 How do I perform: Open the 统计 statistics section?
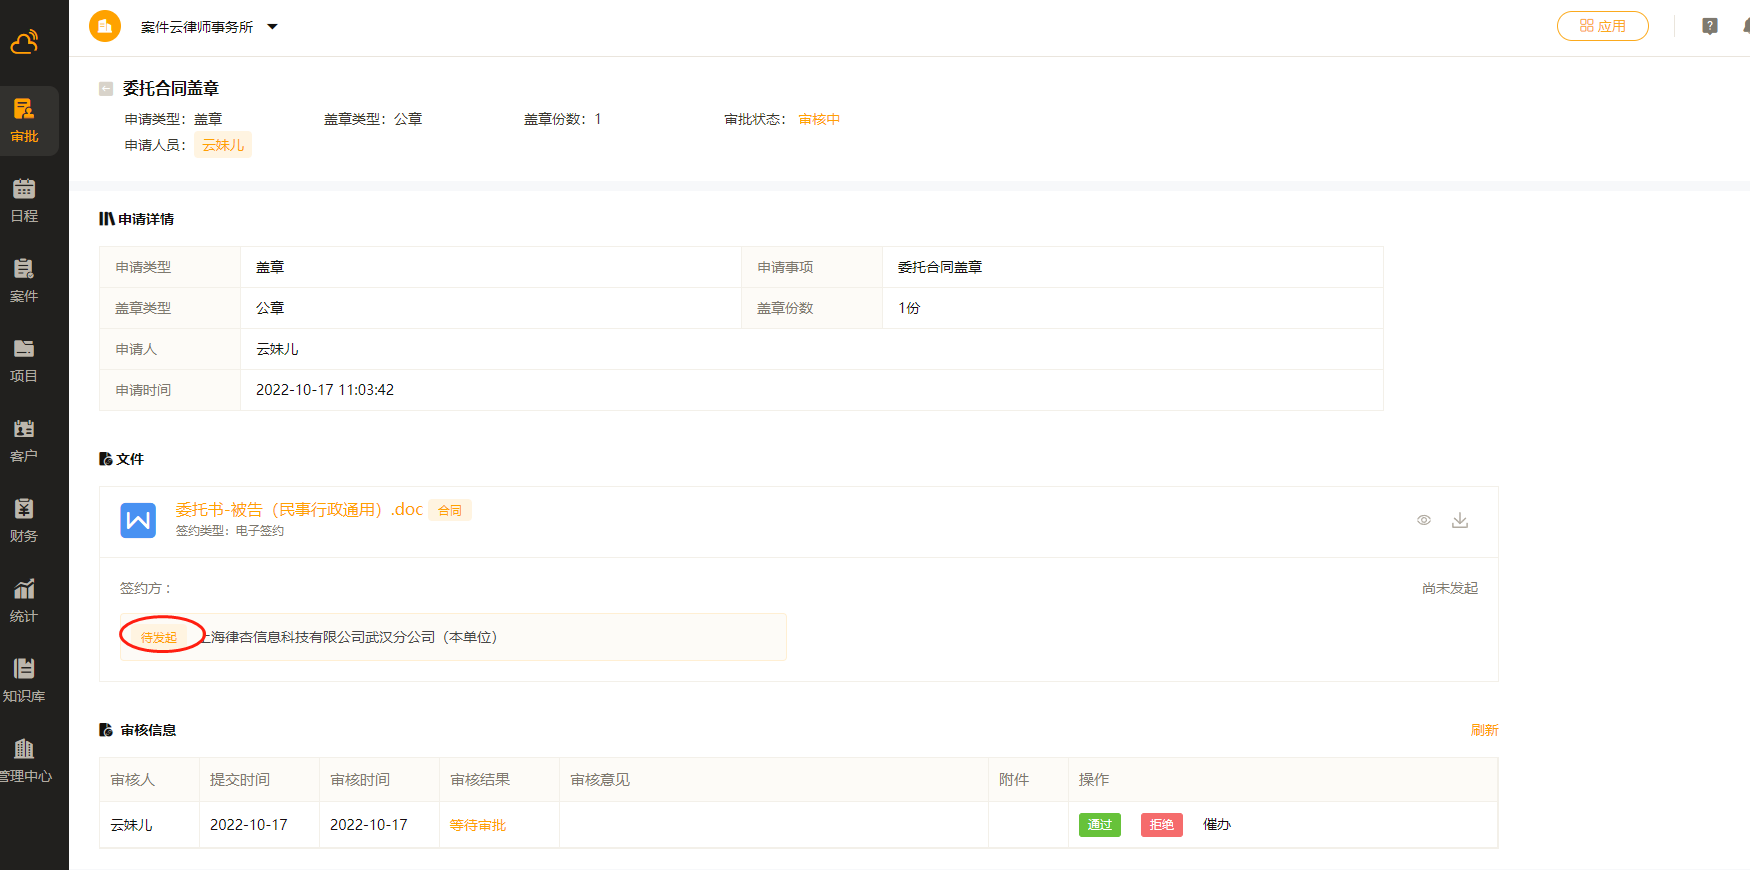(25, 600)
